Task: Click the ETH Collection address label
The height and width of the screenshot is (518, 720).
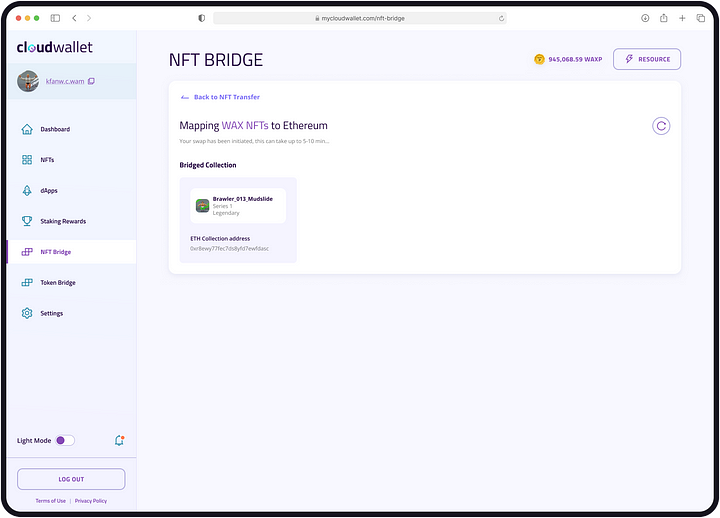Action: click(x=220, y=238)
